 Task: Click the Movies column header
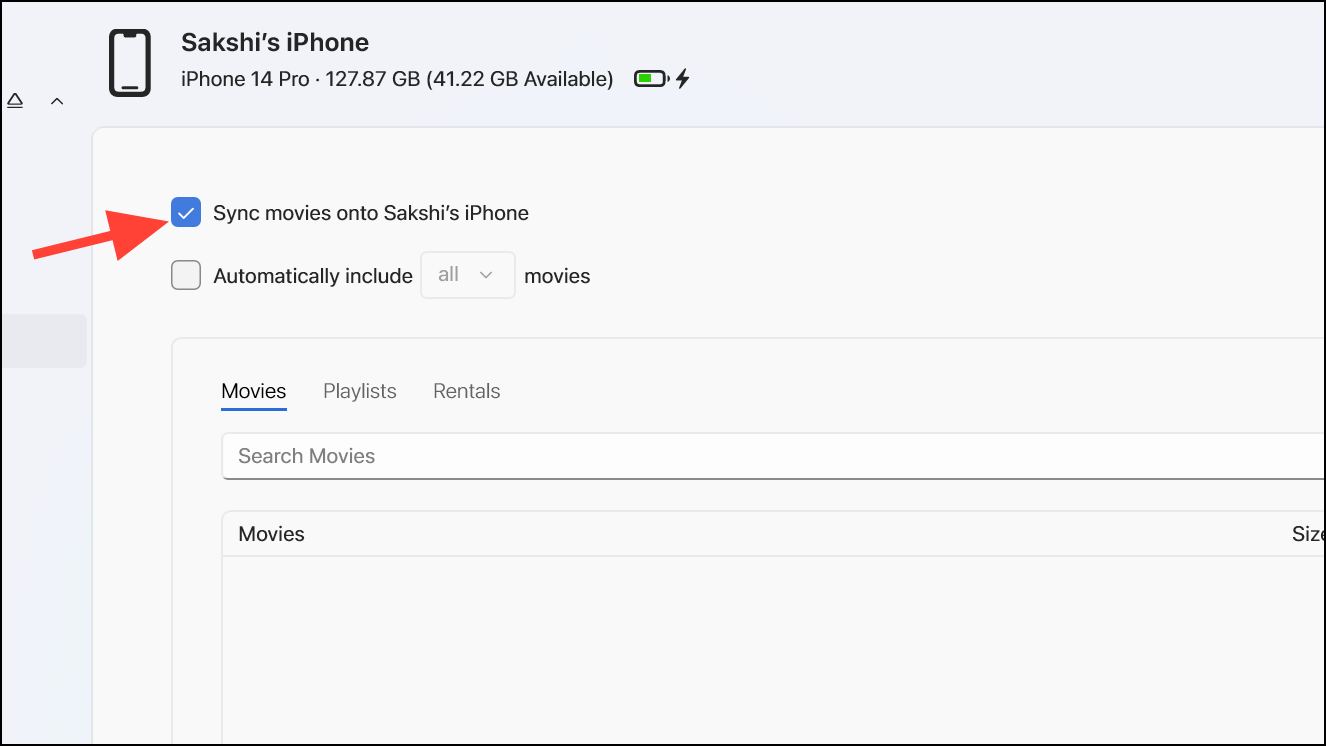point(271,533)
